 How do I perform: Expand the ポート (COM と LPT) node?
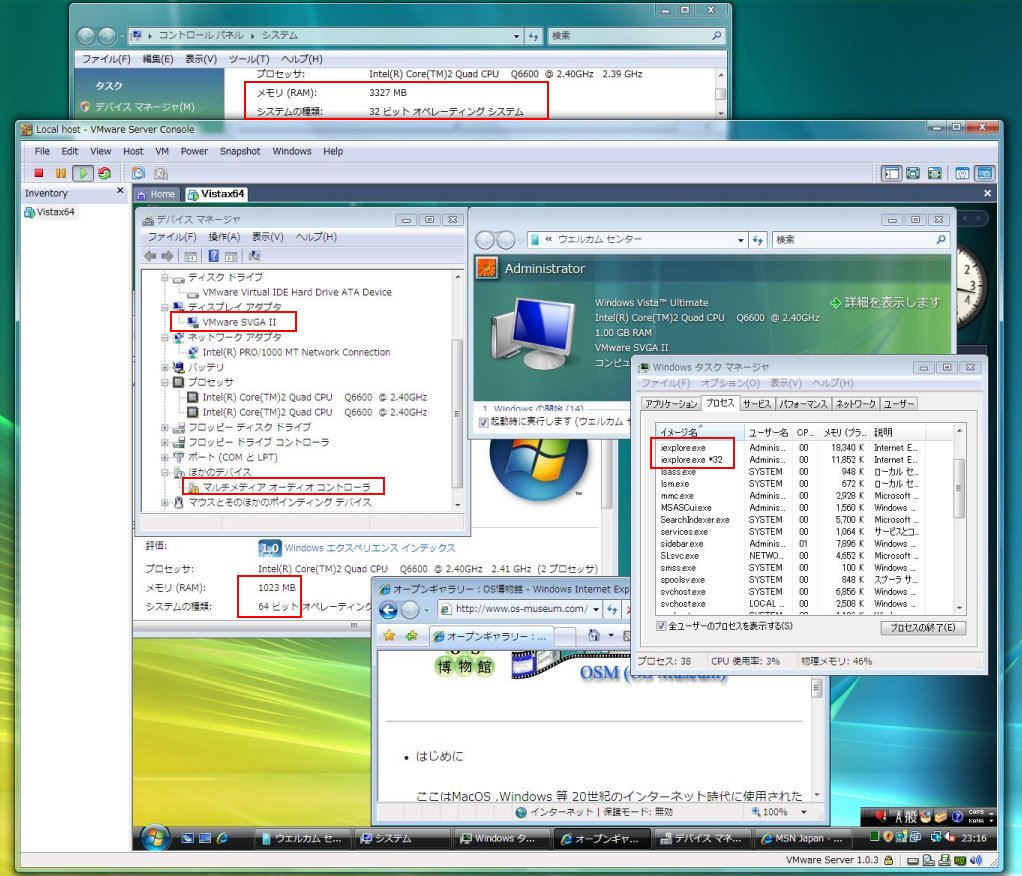165,458
